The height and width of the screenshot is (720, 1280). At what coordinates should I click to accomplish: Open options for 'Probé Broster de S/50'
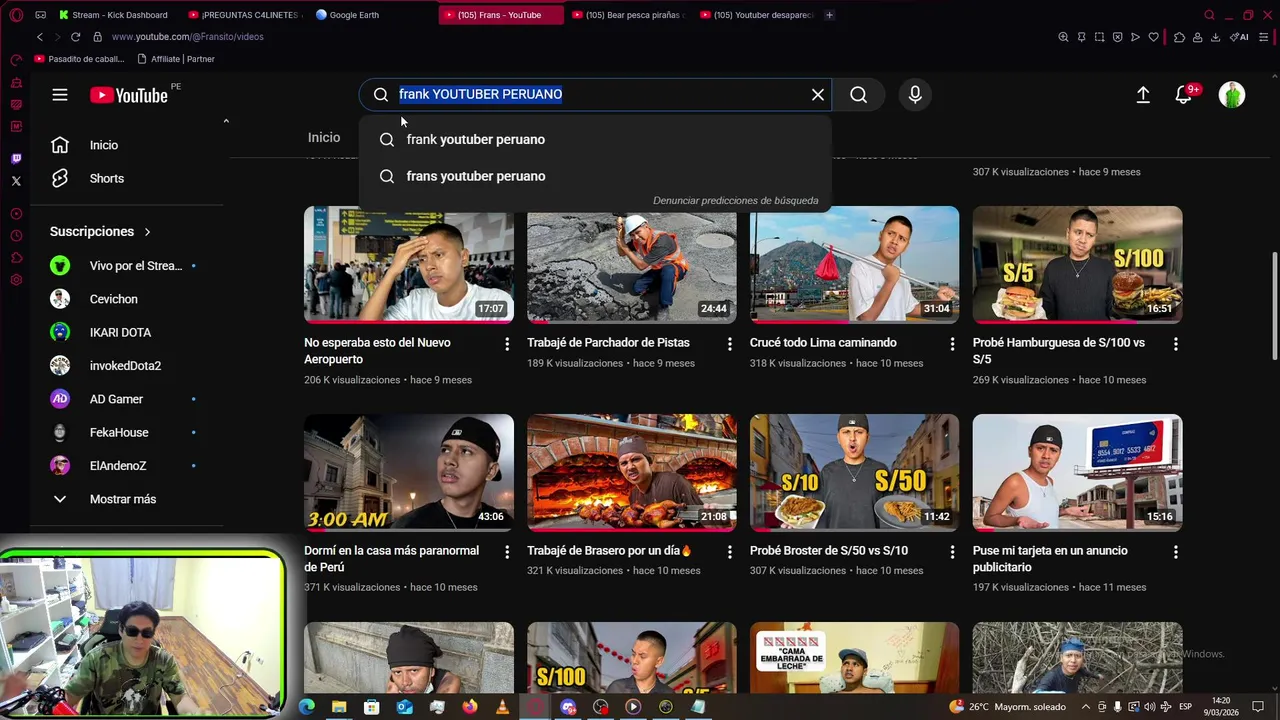tap(952, 552)
